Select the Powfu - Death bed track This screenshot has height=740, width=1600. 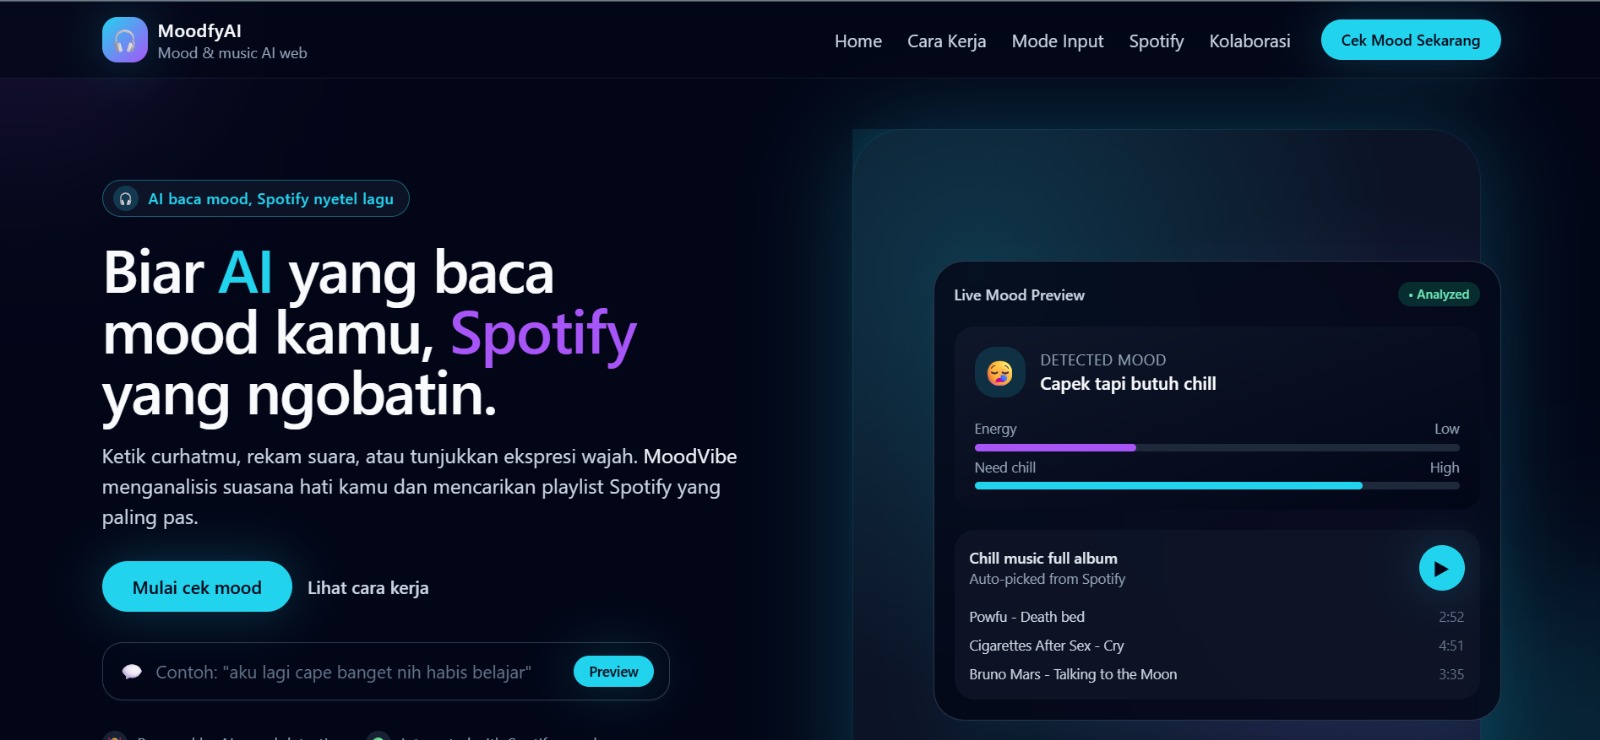[x=1027, y=617]
